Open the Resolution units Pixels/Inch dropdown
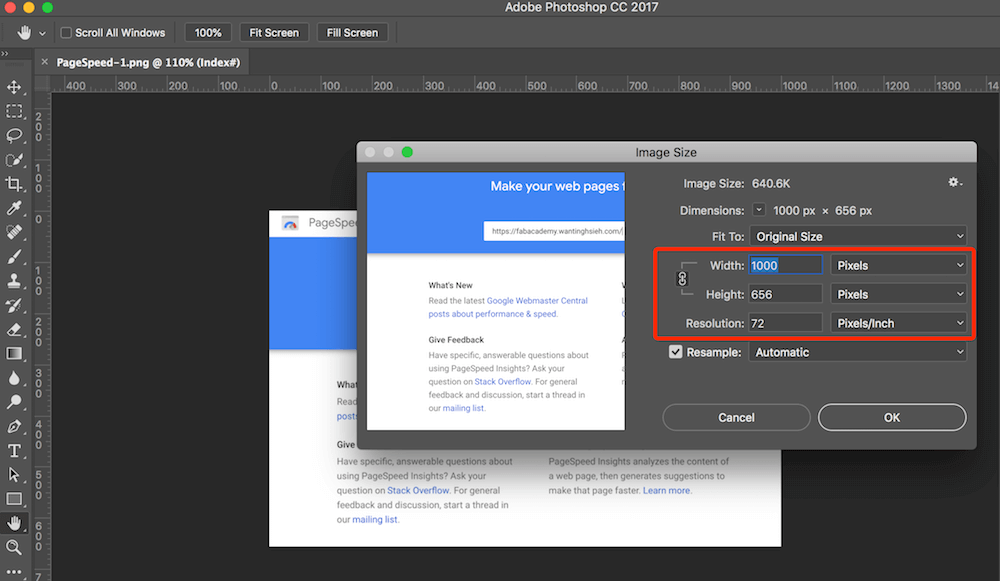The image size is (1000, 581). (x=898, y=323)
